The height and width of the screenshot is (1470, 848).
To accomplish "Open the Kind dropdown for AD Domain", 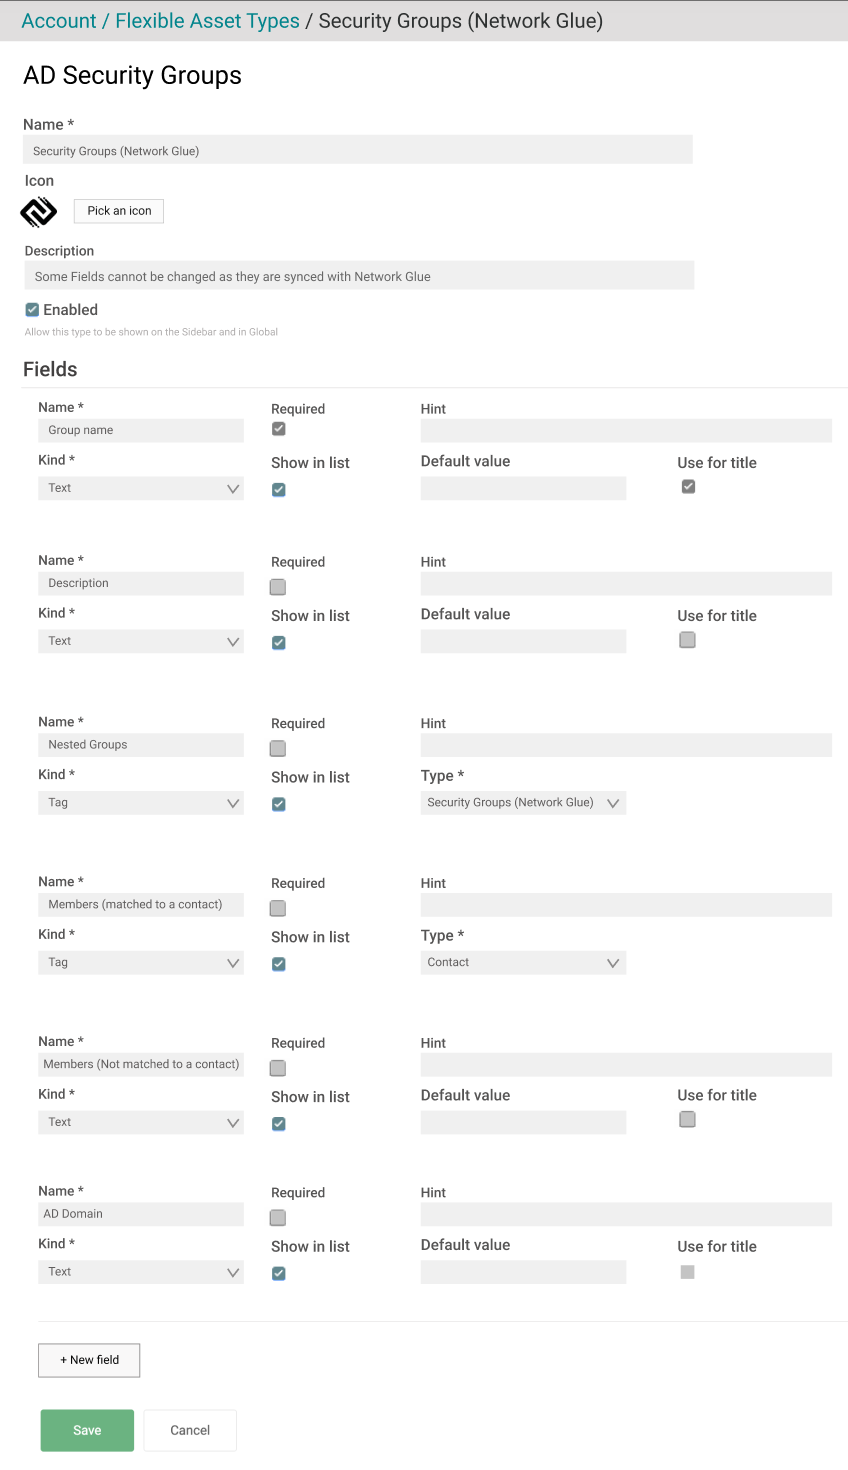I will [140, 1271].
